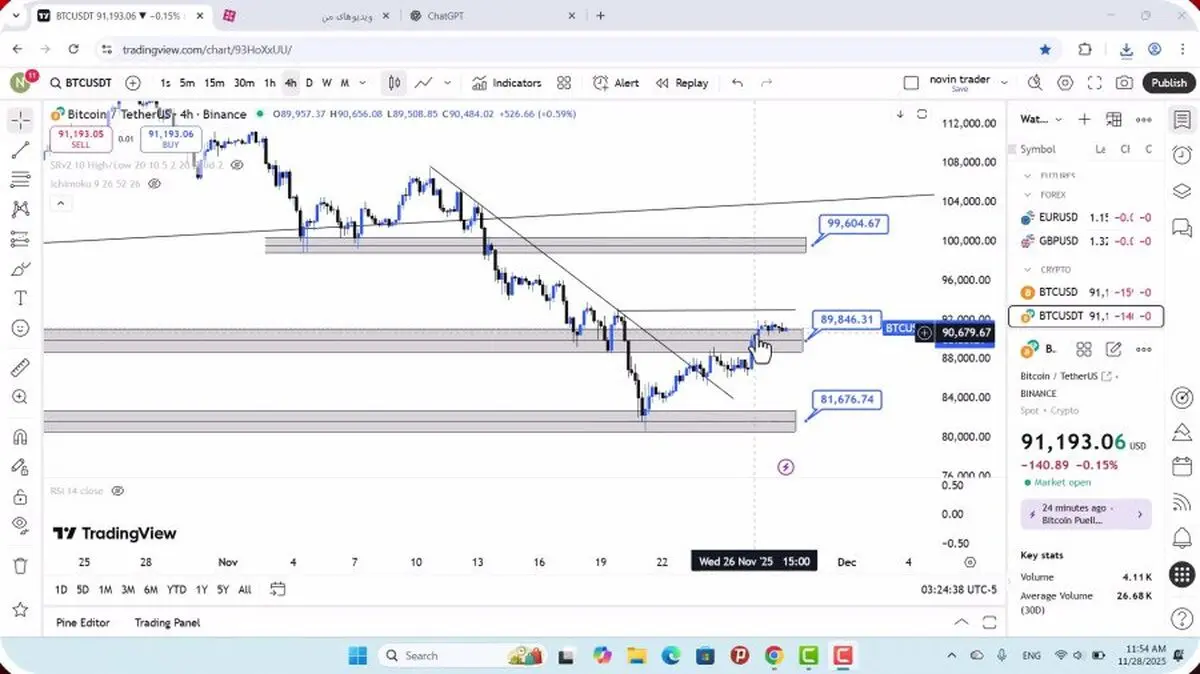Open the Alerts panel clock icon
This screenshot has width=1200, height=674.
1182,155
